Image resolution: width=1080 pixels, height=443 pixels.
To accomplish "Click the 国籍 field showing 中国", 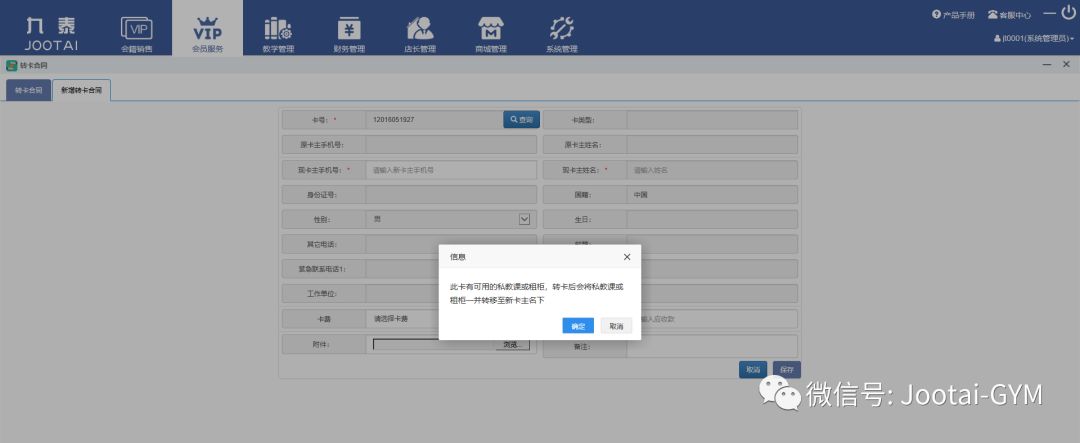I will 712,194.
